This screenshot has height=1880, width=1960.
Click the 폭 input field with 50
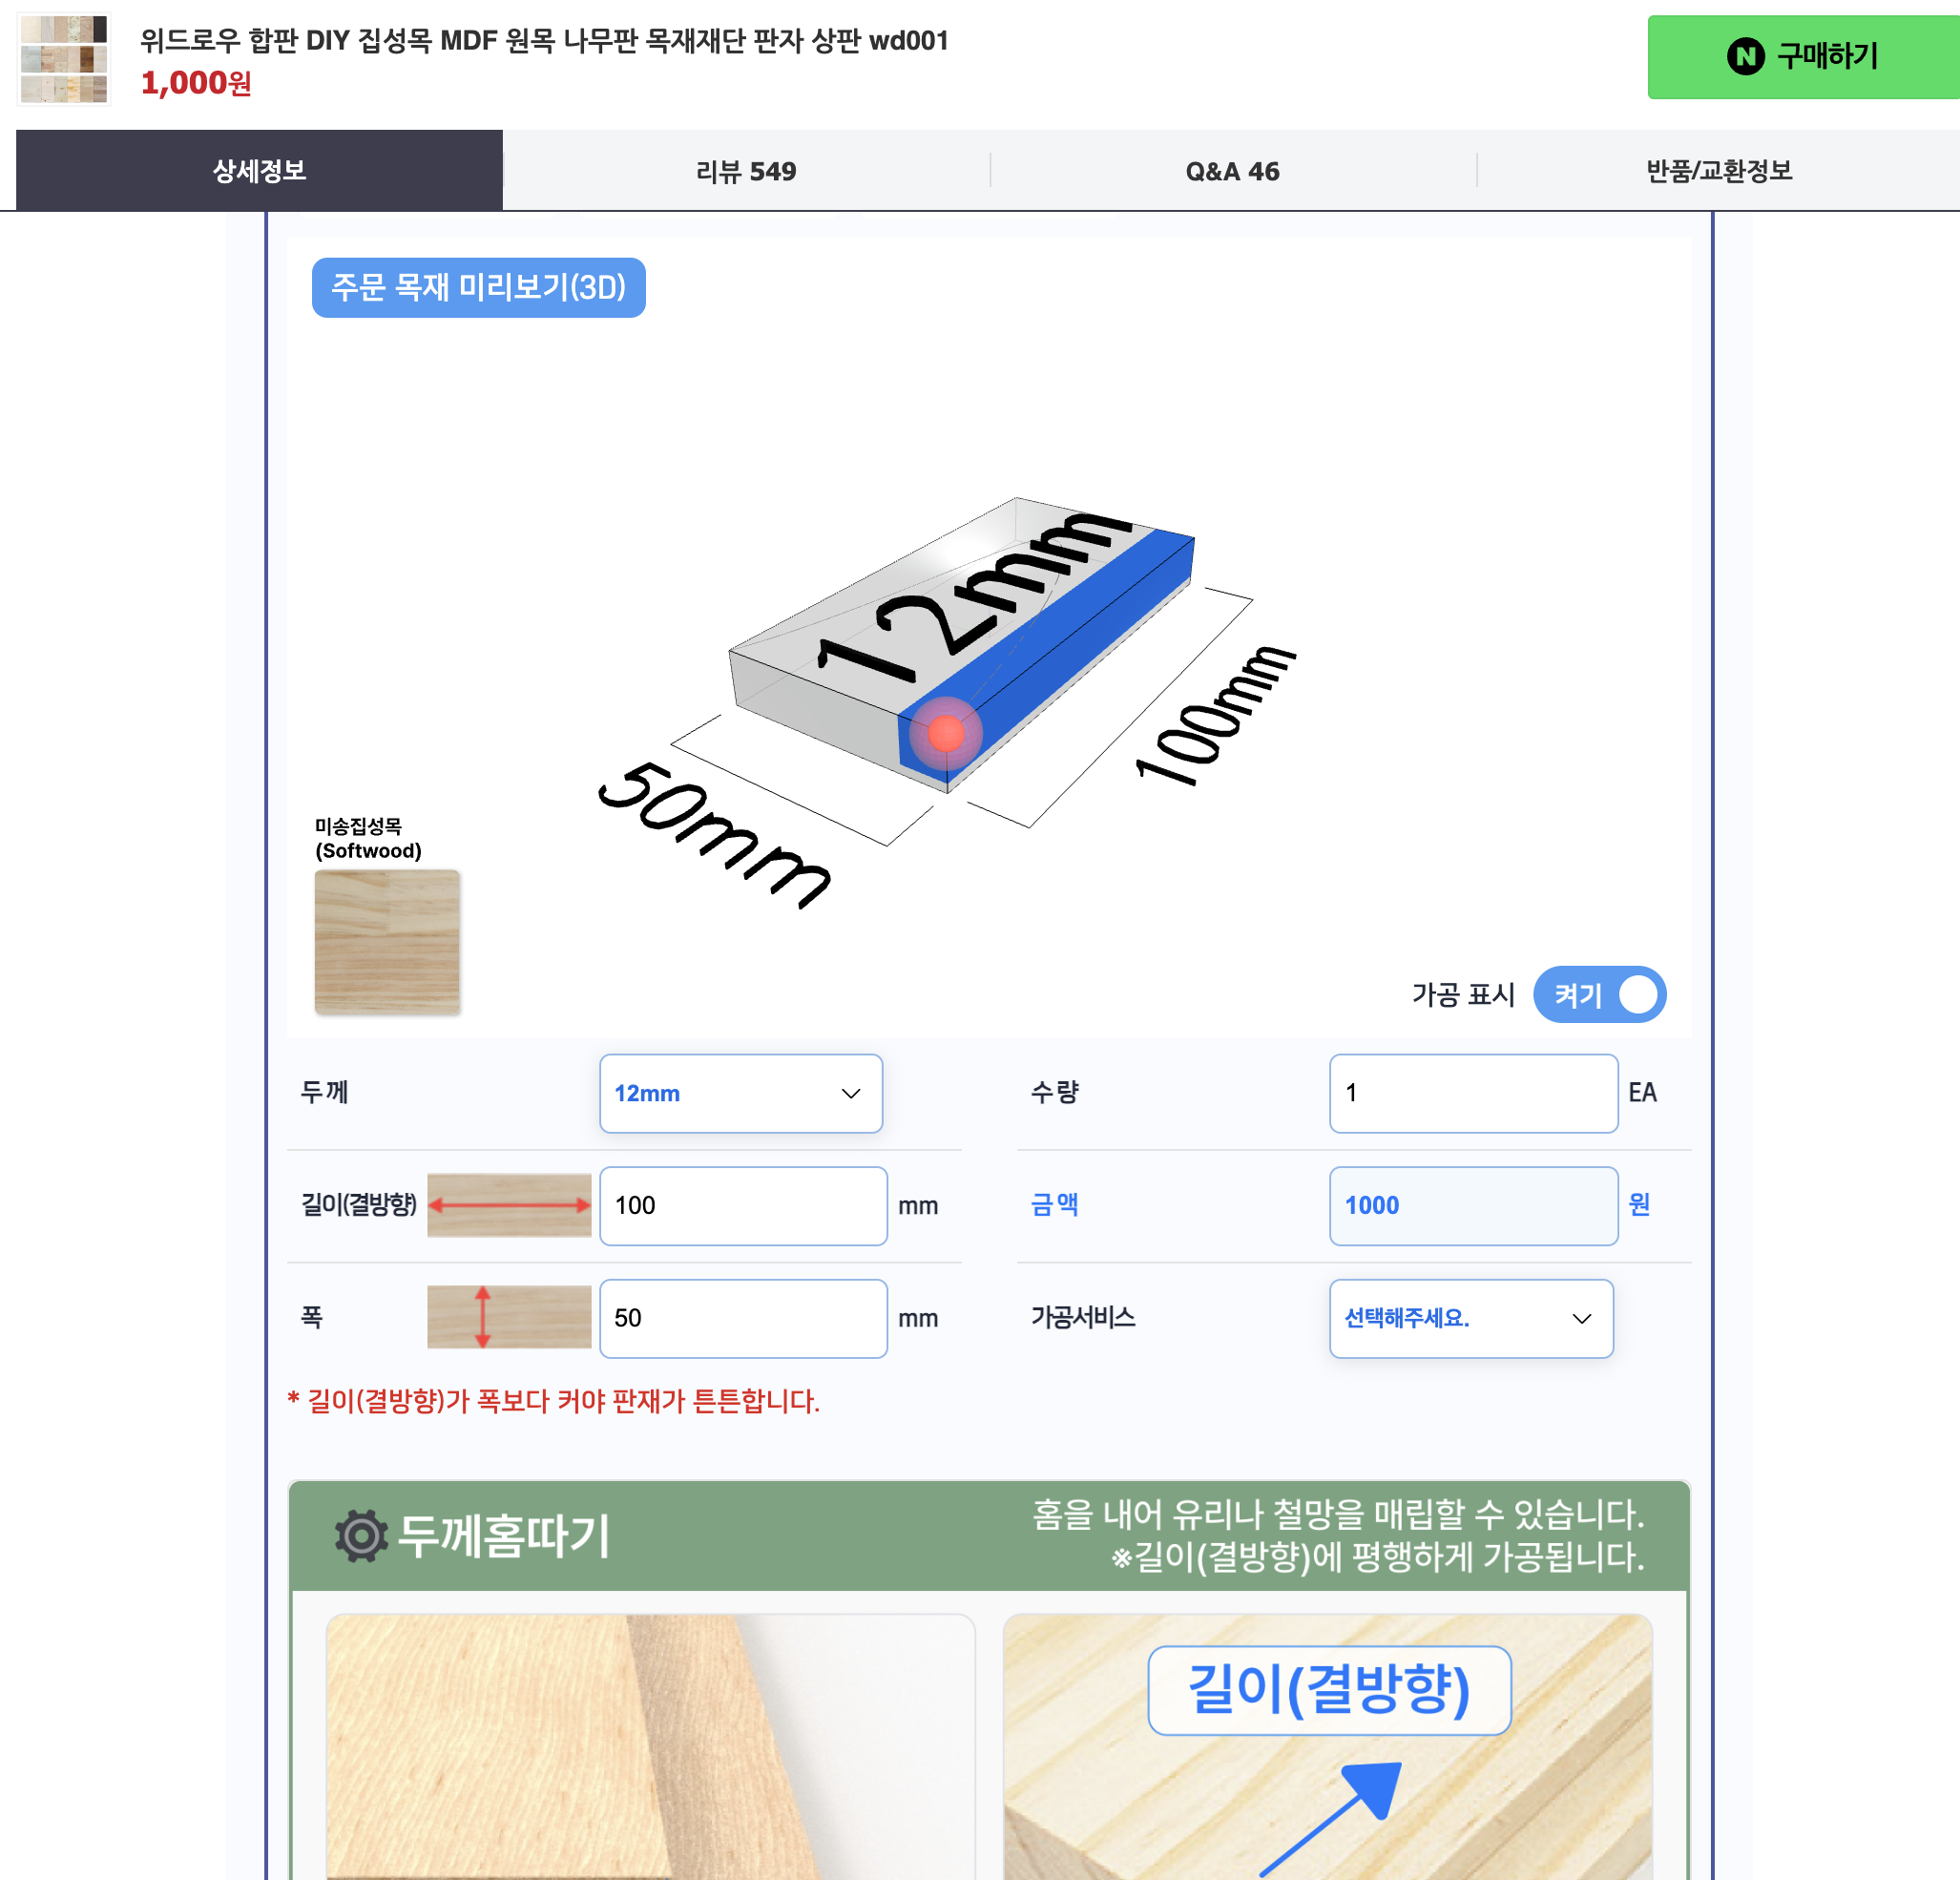pyautogui.click(x=743, y=1318)
